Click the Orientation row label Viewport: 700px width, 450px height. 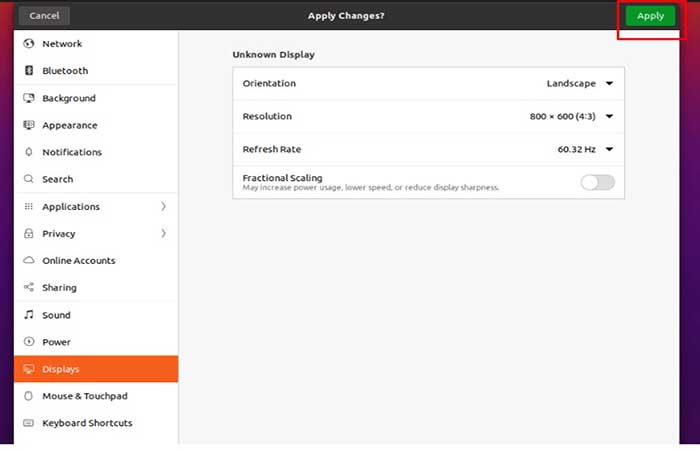tap(269, 83)
